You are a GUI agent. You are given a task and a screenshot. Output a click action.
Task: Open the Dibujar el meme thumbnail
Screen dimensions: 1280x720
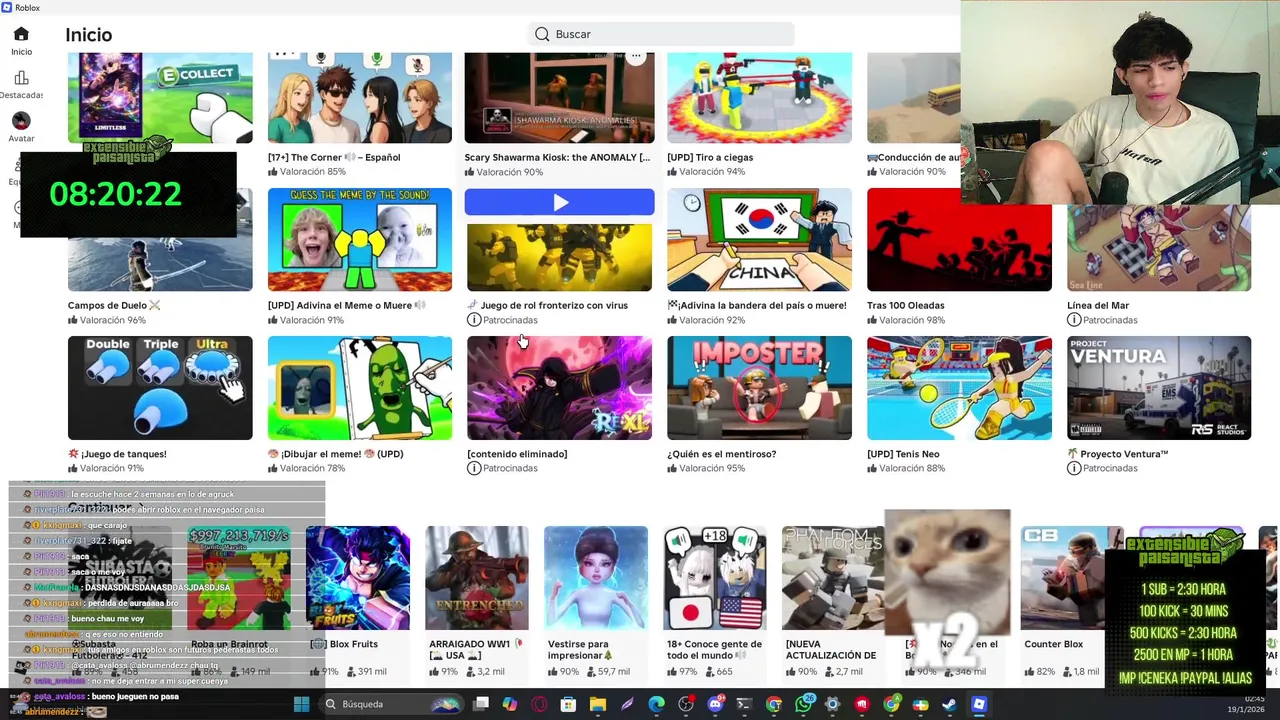coord(360,388)
